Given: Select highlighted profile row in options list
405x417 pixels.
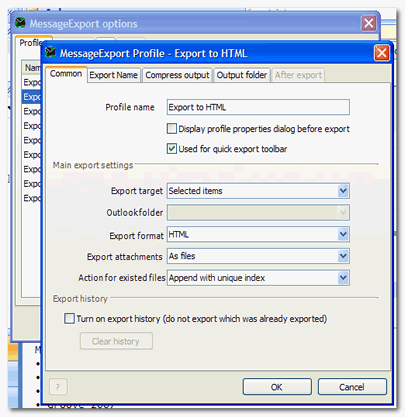Looking at the screenshot, I should pos(32,97).
